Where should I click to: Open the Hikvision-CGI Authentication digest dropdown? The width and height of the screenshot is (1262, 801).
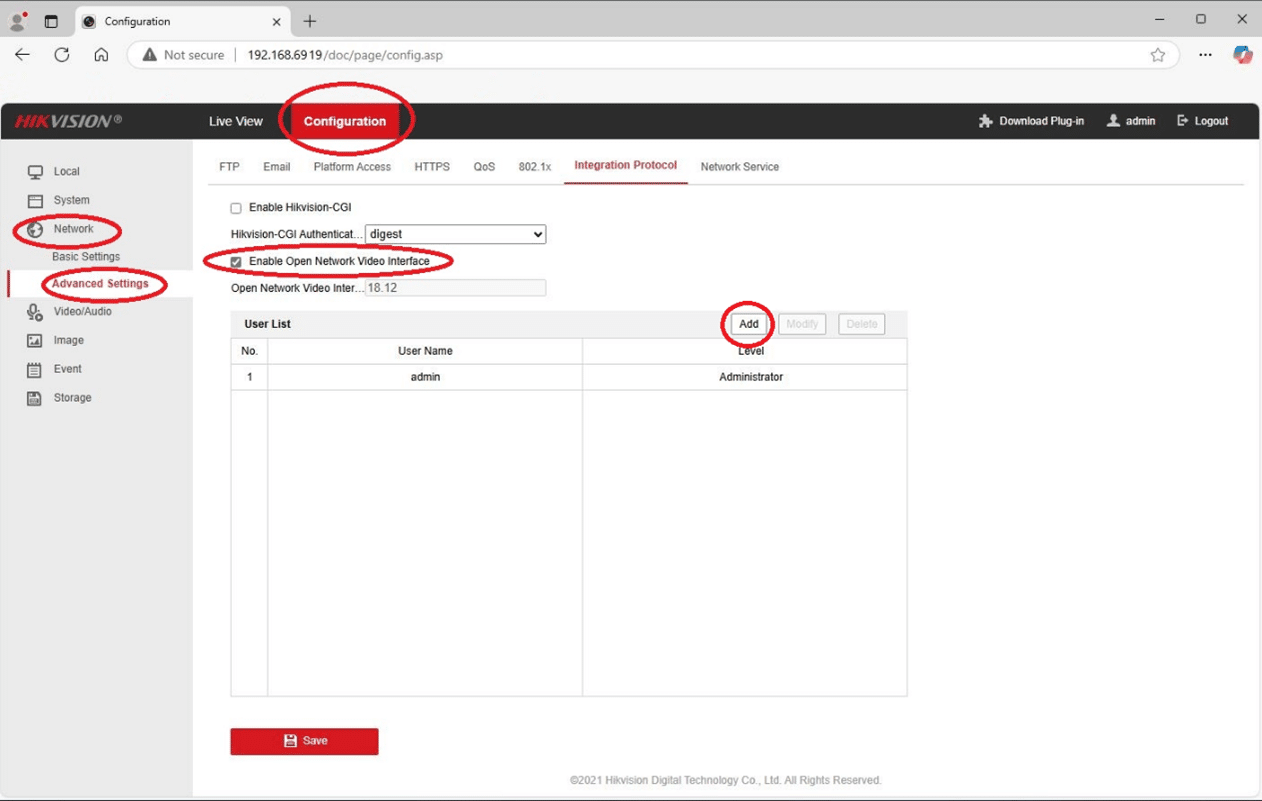tap(455, 234)
